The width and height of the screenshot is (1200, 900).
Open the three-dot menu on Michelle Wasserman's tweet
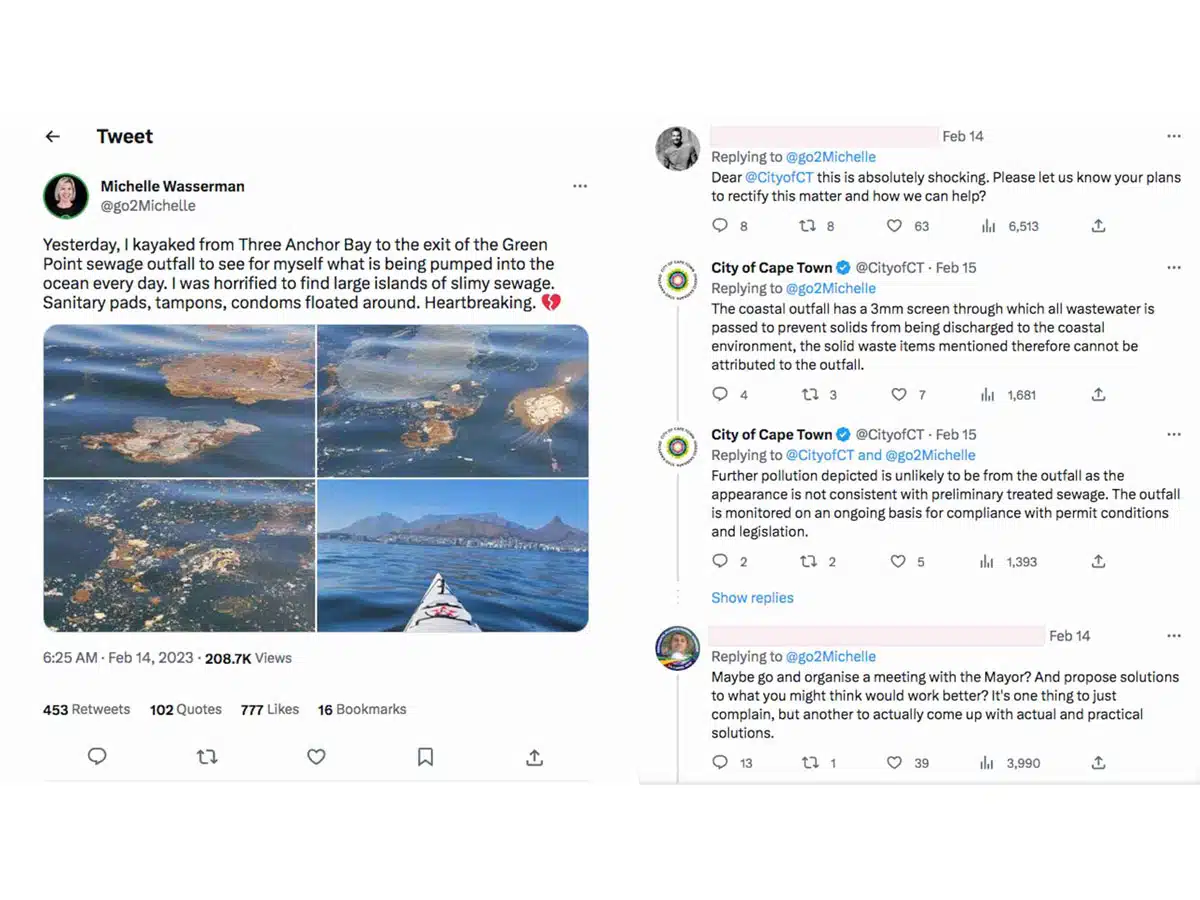pyautogui.click(x=580, y=186)
